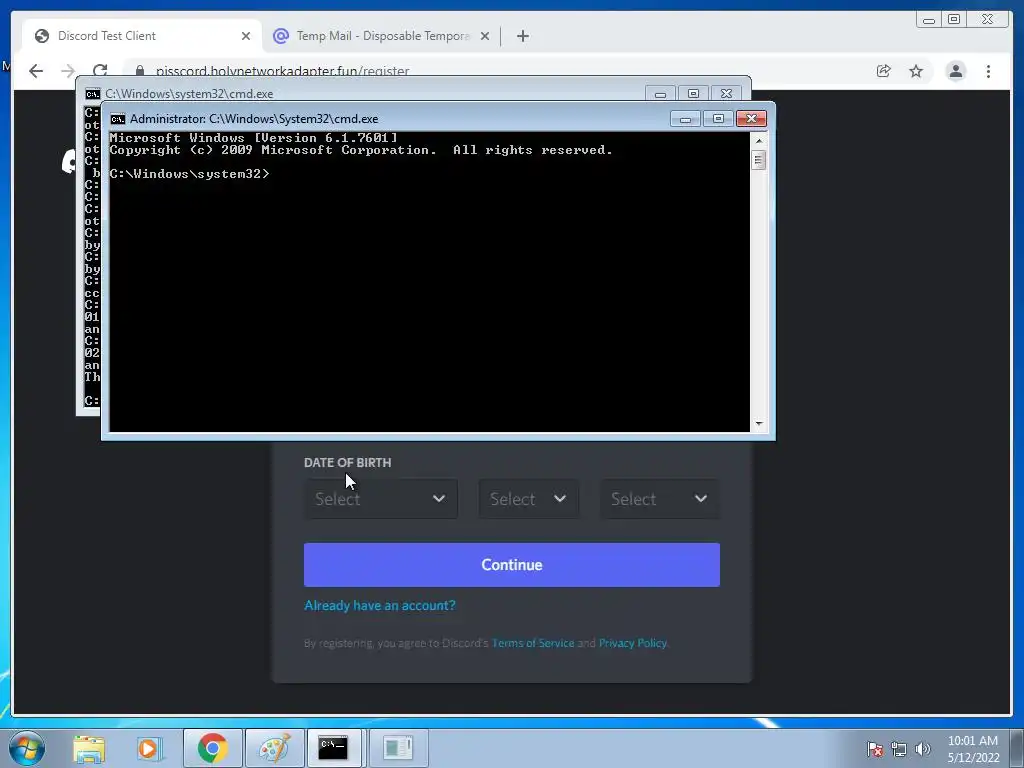Open the middle date of birth dropdown
The image size is (1024, 768).
coord(528,499)
